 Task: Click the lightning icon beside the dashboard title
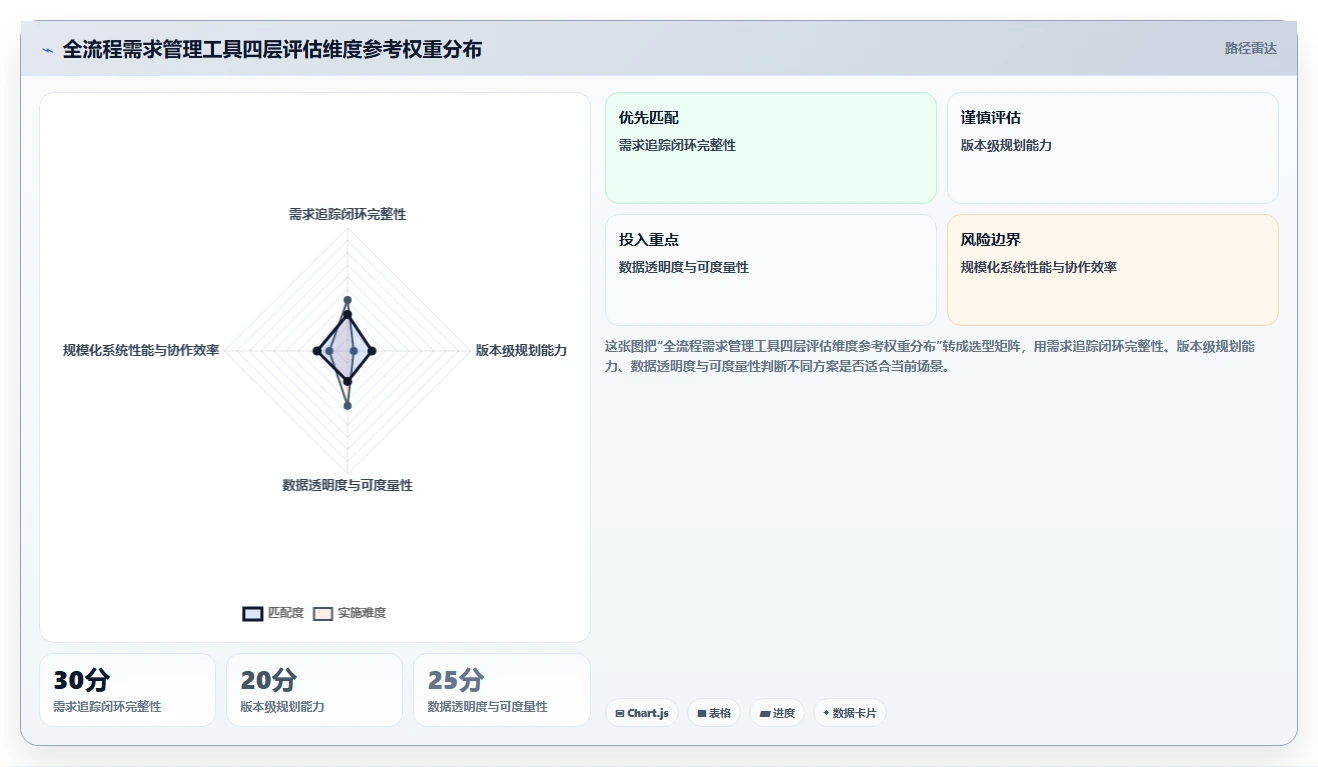coord(47,49)
